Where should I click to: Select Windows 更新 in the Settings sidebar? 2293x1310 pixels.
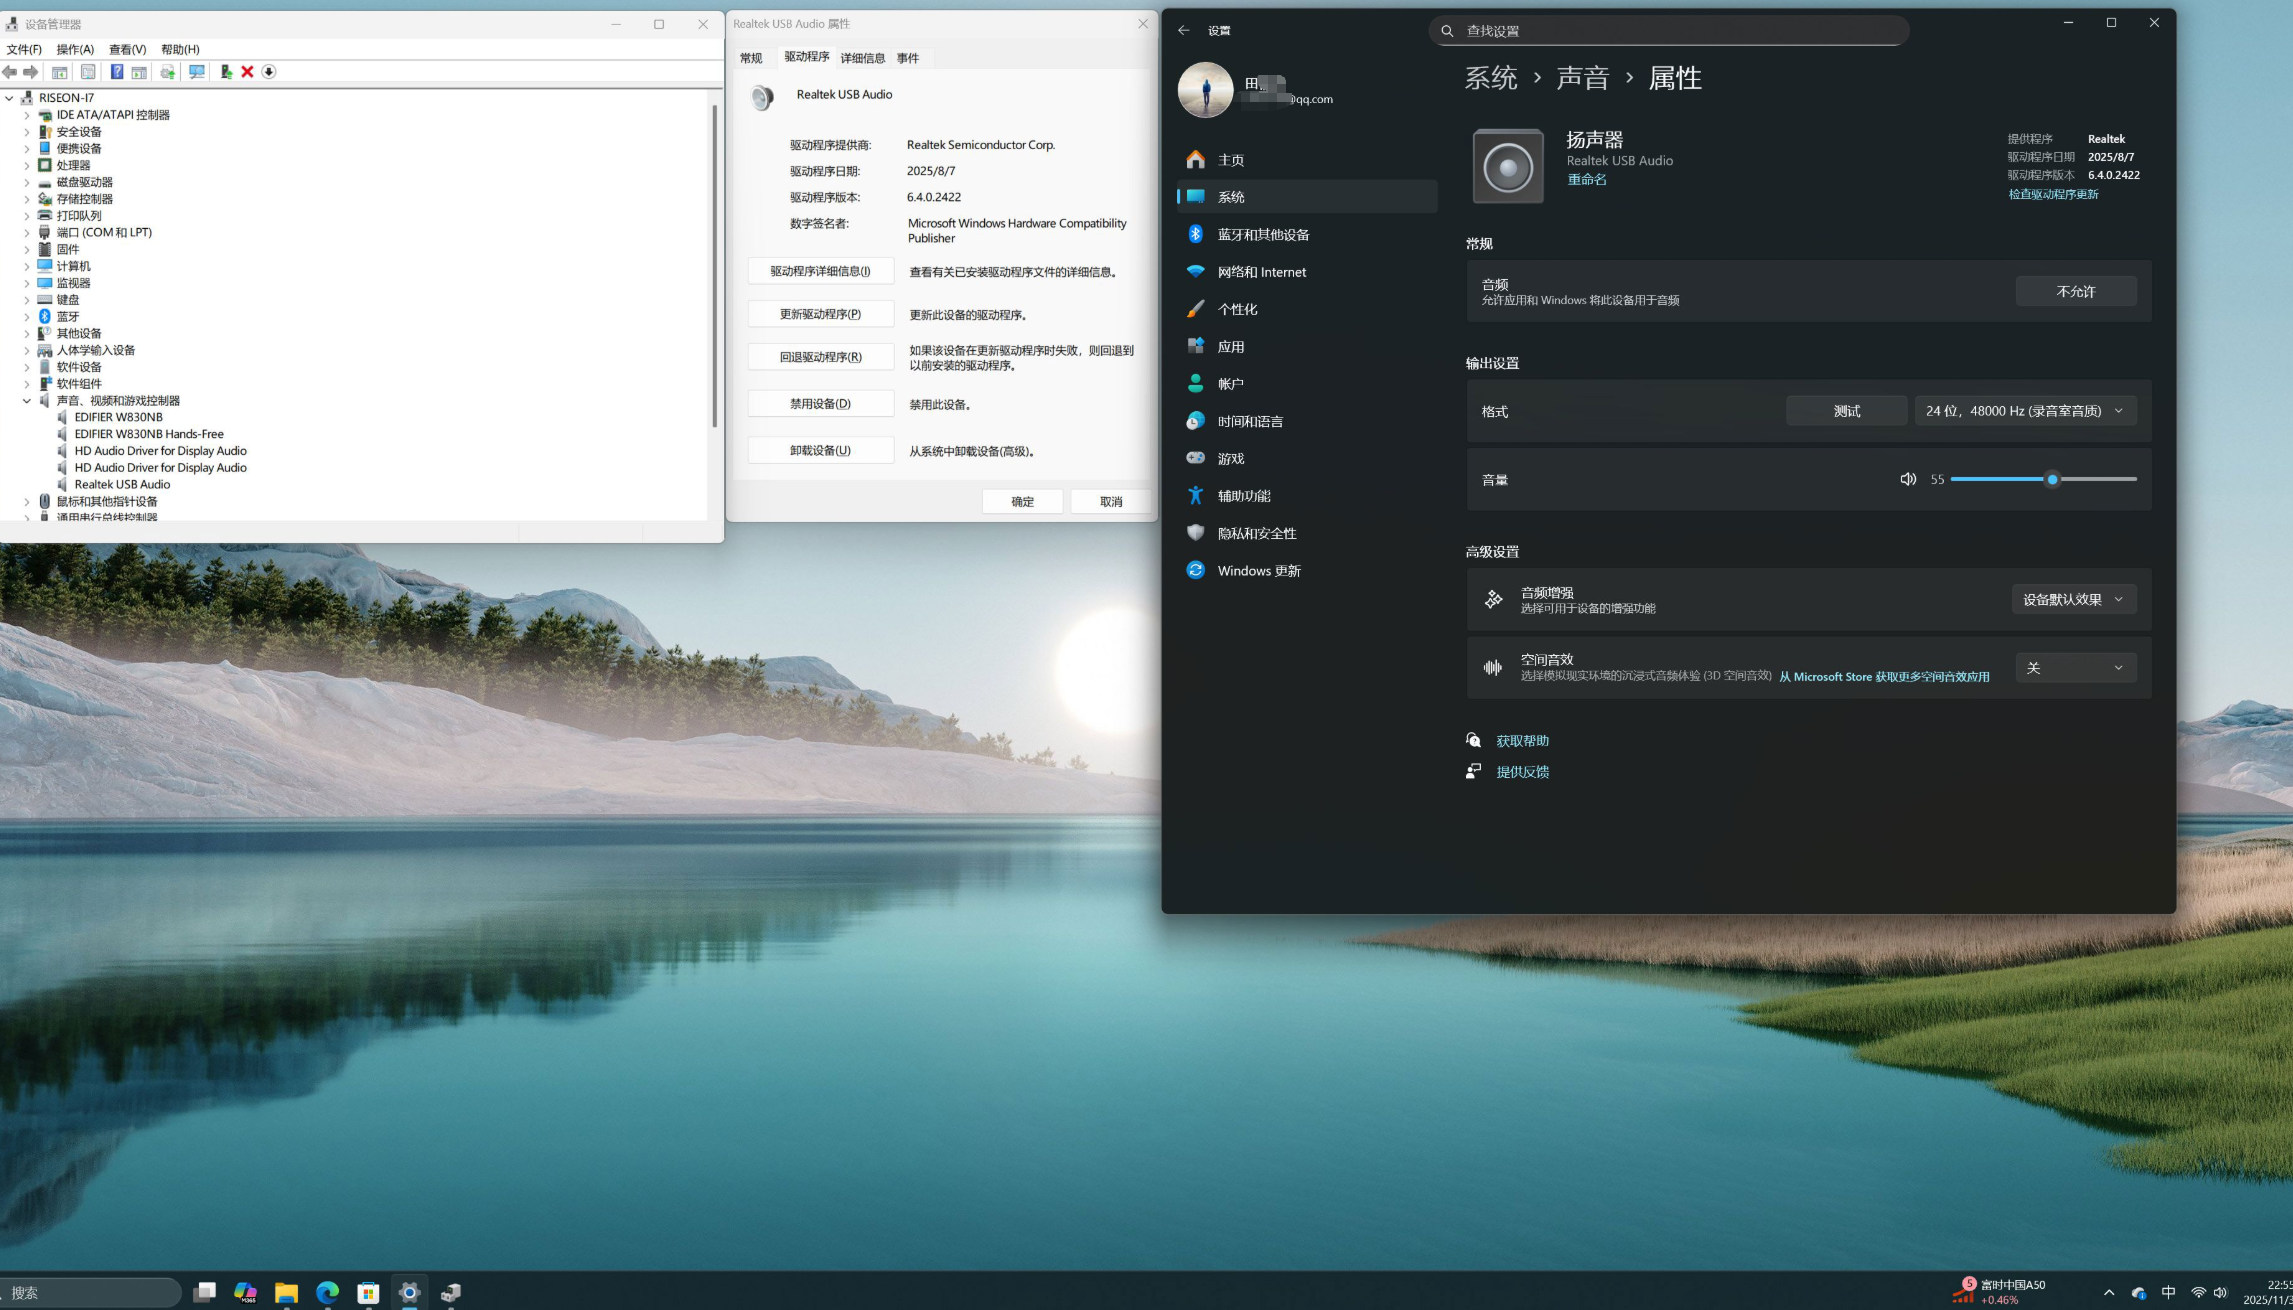[1258, 570]
